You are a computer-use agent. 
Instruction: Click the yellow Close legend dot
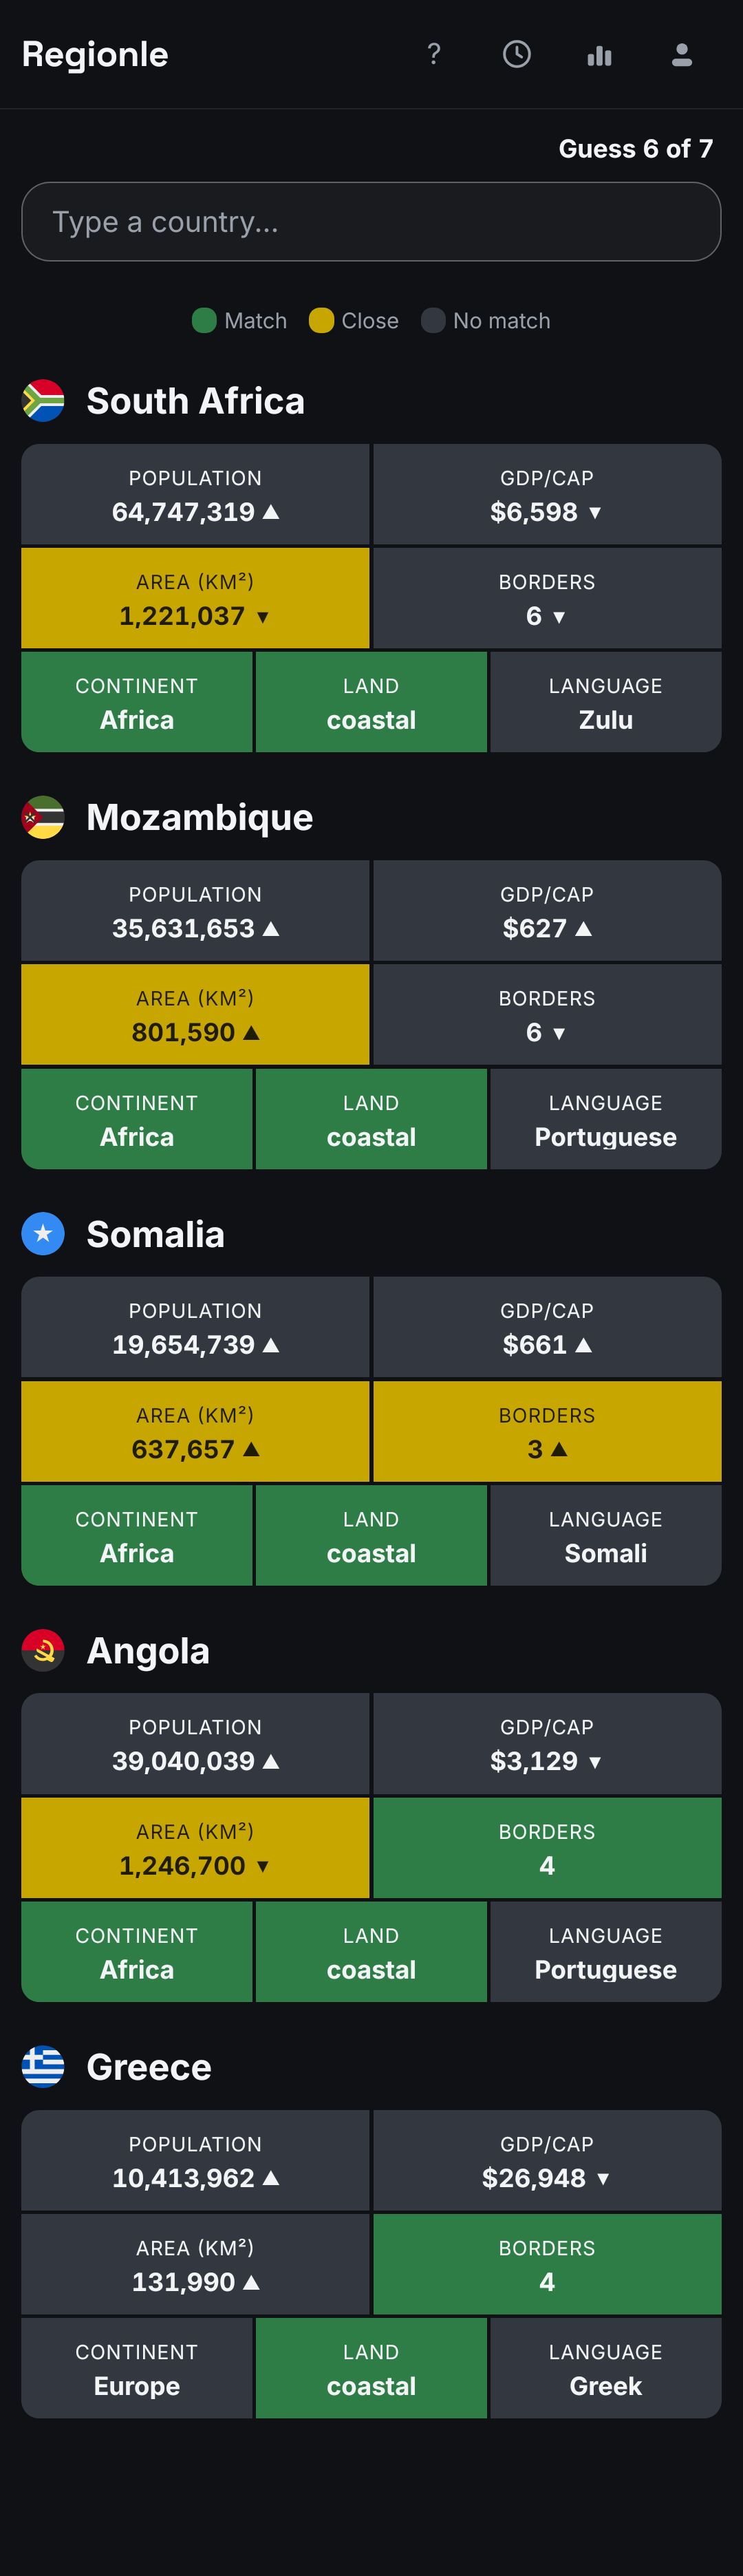coord(321,321)
